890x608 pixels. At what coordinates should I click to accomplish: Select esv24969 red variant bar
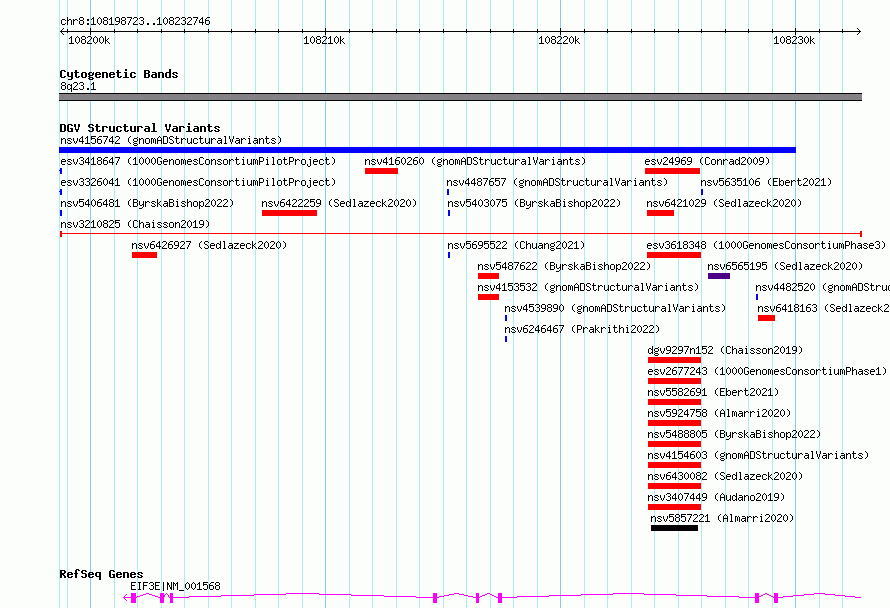pos(672,171)
